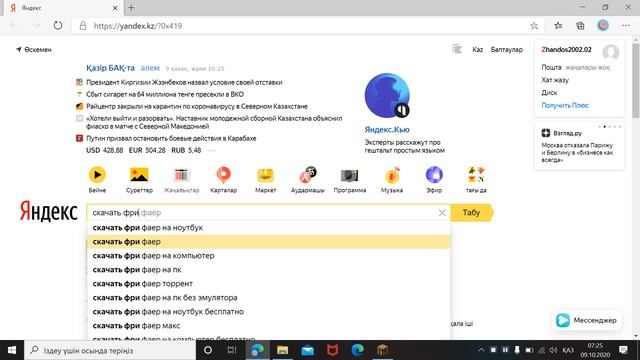Open EUR 504,28 exchange rate
640x360 pixels.
pyautogui.click(x=147, y=150)
